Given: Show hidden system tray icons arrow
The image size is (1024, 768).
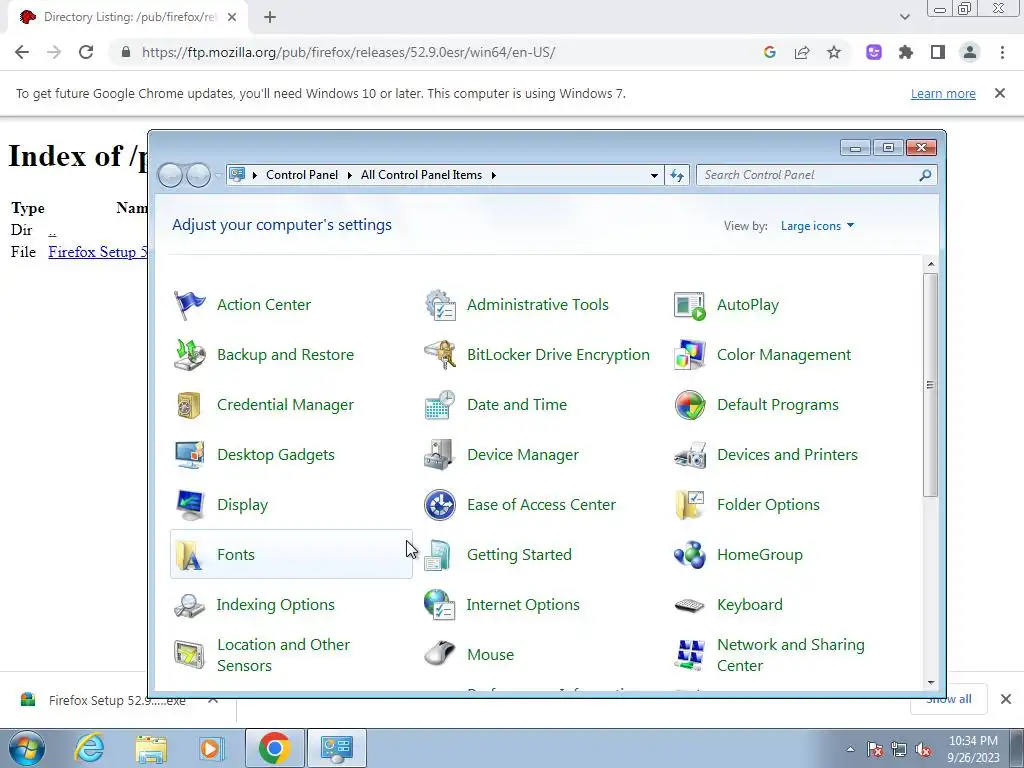Looking at the screenshot, I should click(x=850, y=749).
